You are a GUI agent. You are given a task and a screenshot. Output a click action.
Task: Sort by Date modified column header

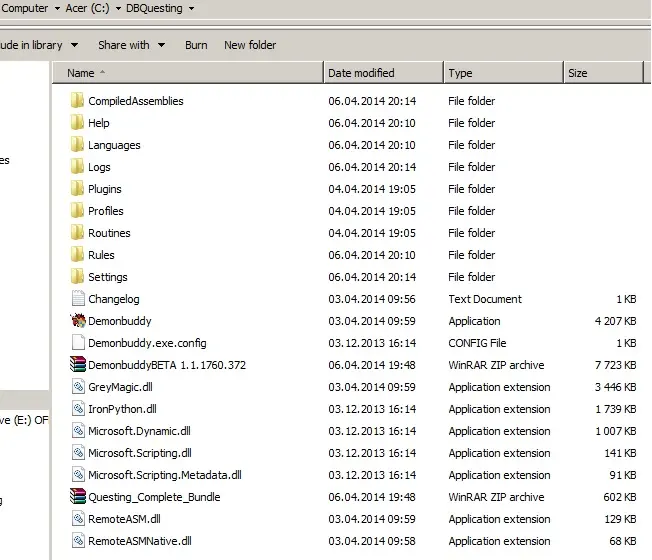point(382,73)
